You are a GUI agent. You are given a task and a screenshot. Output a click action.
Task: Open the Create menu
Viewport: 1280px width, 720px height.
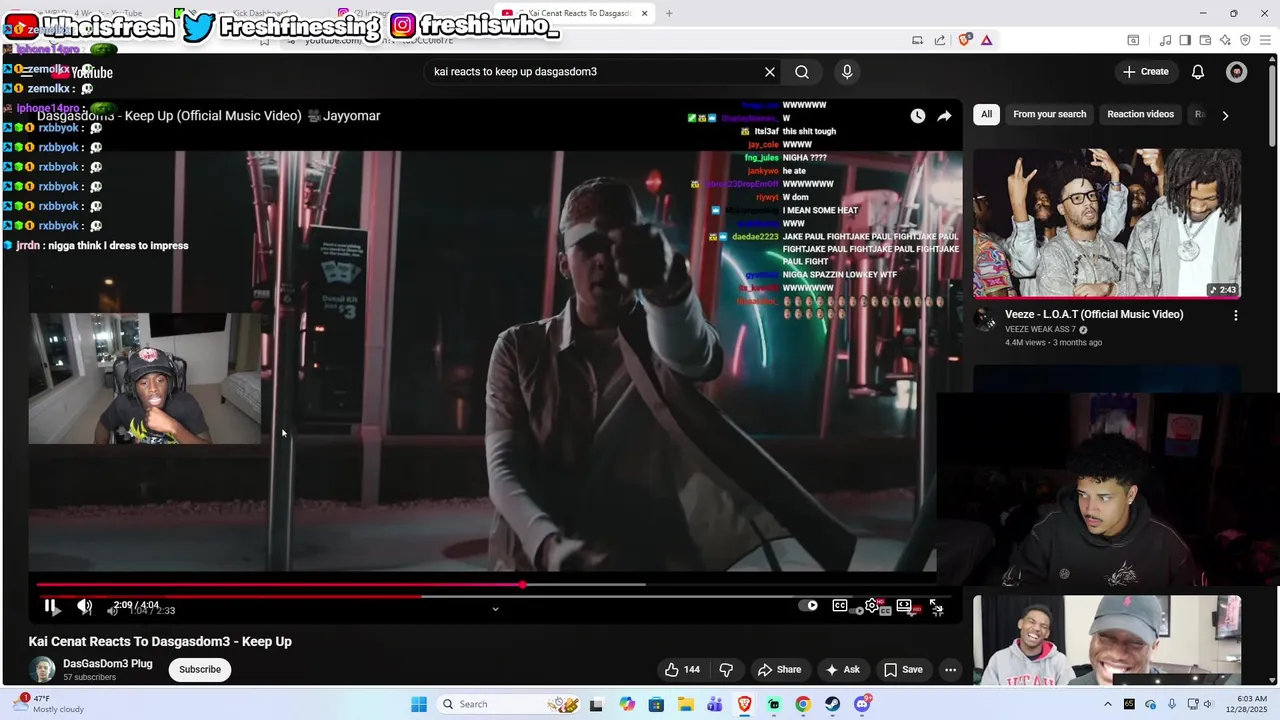1146,72
